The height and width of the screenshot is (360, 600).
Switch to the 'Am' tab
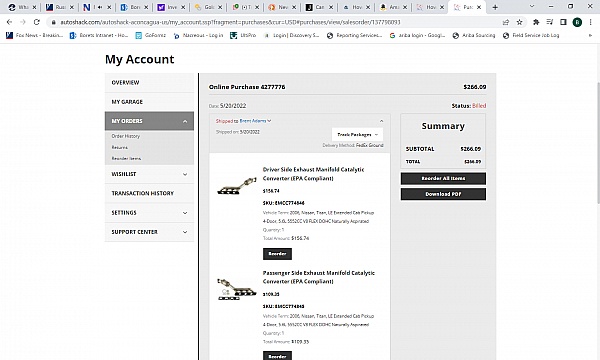pyautogui.click(x=393, y=7)
